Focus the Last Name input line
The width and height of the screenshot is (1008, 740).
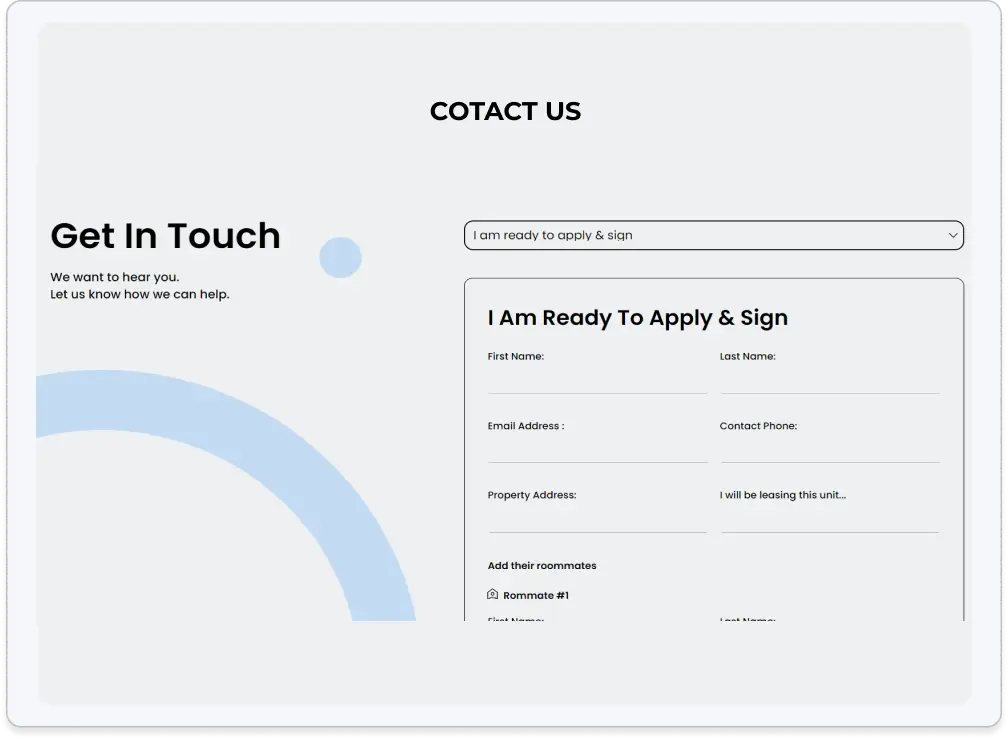(829, 380)
